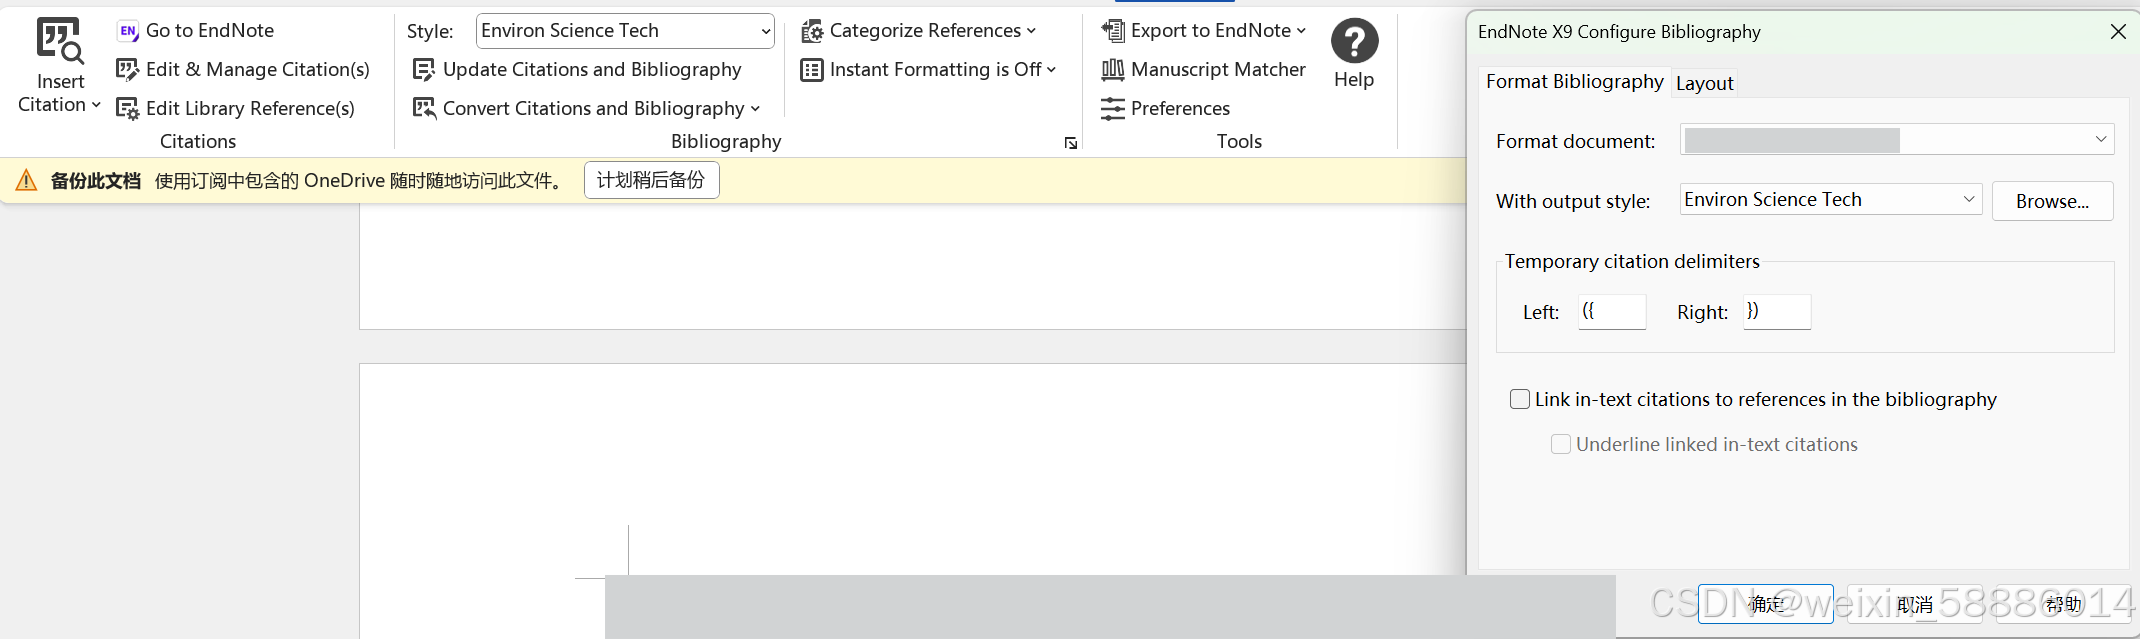Click the EndNote Help question mark icon
This screenshot has height=639, width=2140.
(x=1355, y=41)
